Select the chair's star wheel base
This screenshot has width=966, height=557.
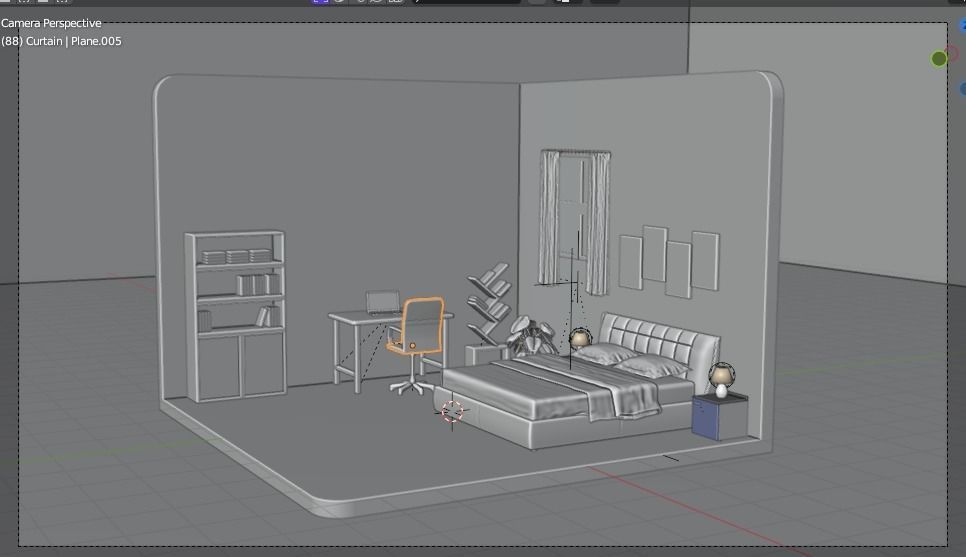pyautogui.click(x=412, y=388)
